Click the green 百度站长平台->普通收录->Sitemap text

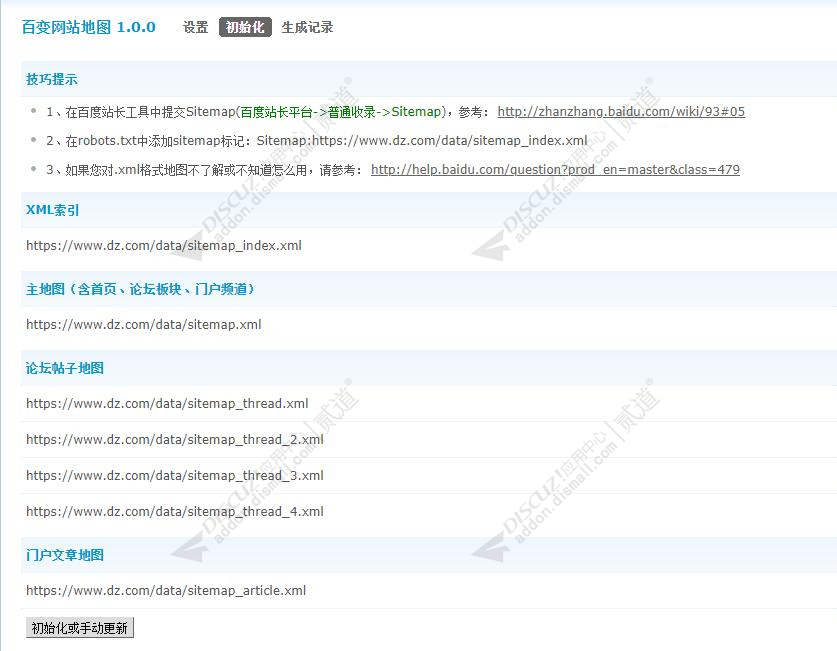(341, 112)
